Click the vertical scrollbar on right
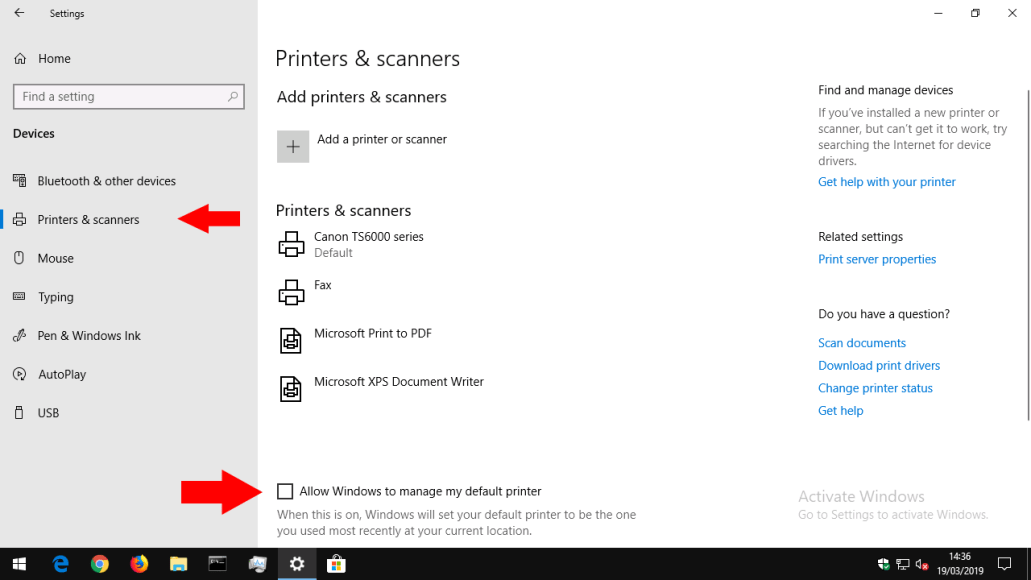The height and width of the screenshot is (580, 1031). (x=1028, y=255)
